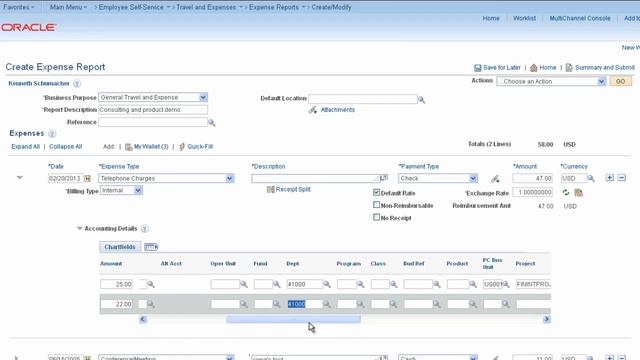Collapse the Telephone Charges expense line

click(19, 178)
